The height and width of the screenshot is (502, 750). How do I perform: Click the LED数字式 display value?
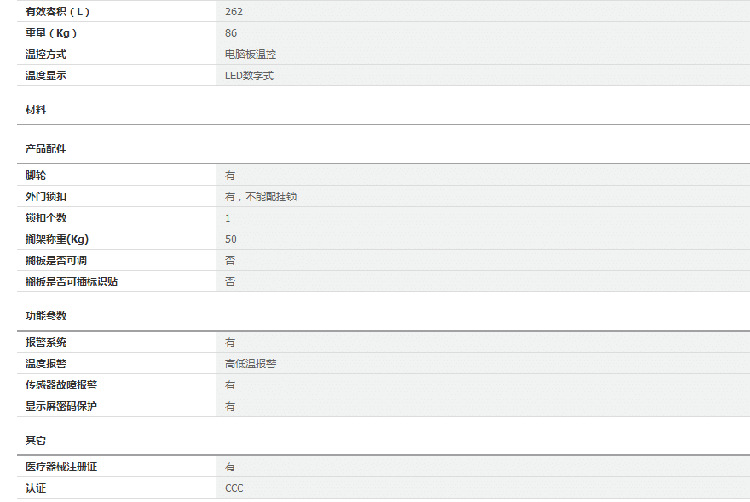coord(249,75)
